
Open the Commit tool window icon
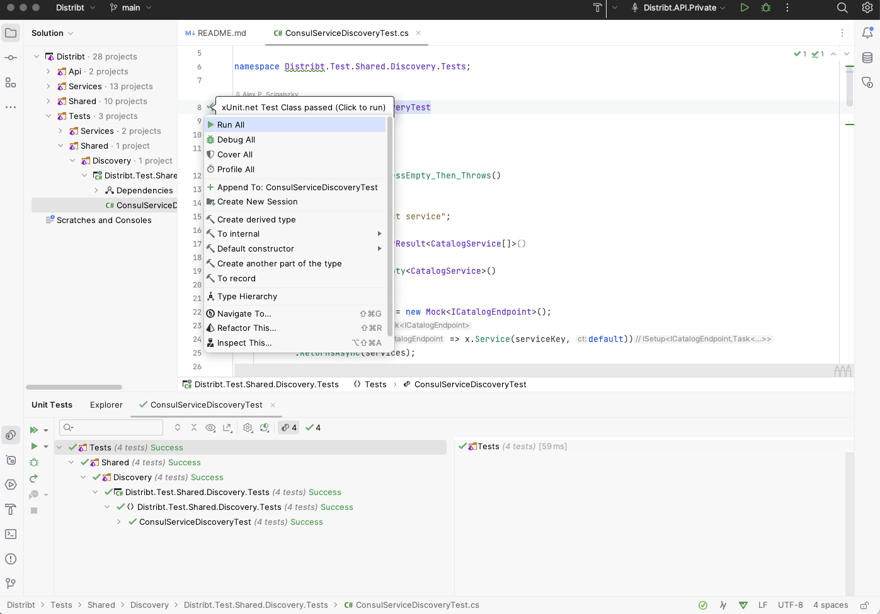[x=11, y=58]
